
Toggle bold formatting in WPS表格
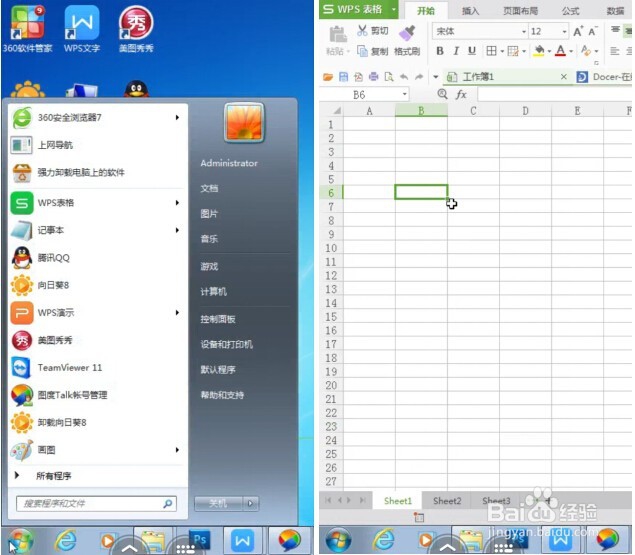tap(440, 51)
